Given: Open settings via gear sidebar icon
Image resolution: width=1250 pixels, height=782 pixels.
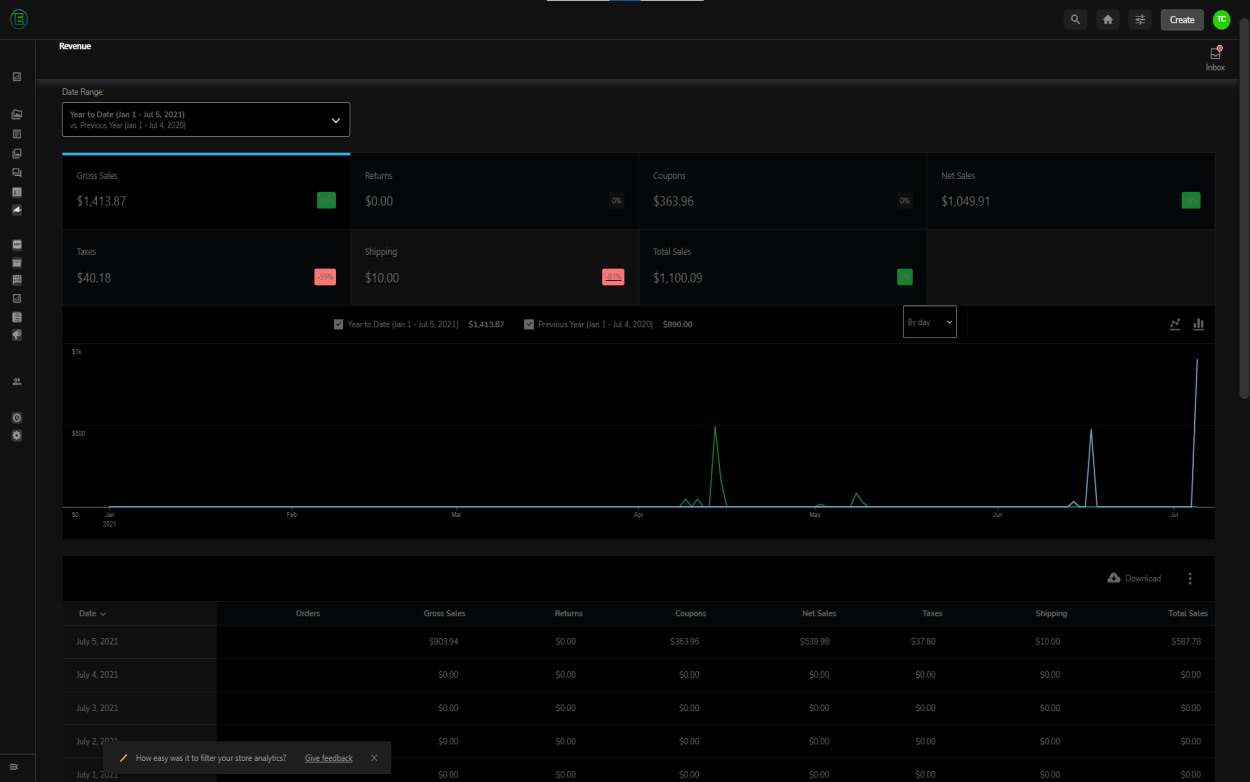Looking at the screenshot, I should coord(17,436).
